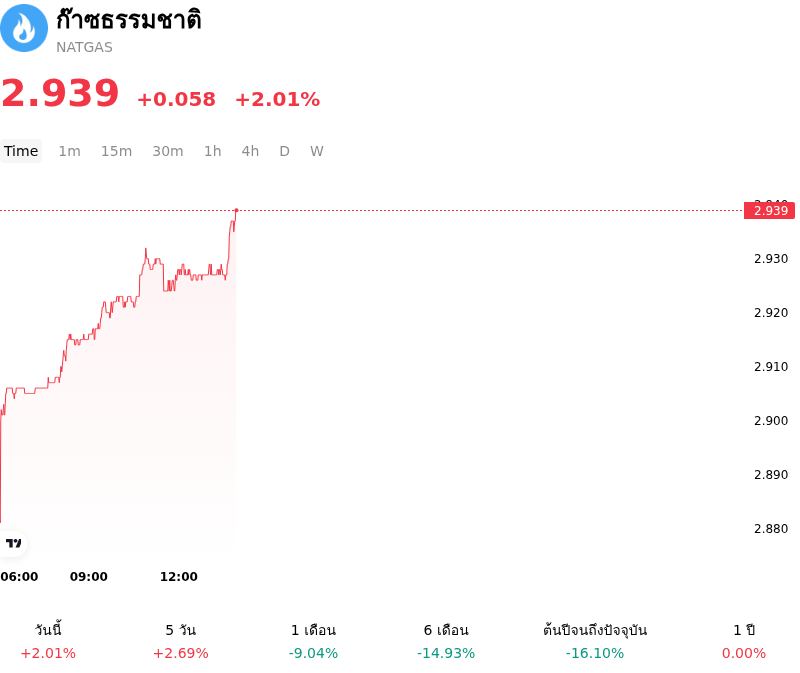Select the 4h interval
Viewport: 800px width, 673px height.
251,151
